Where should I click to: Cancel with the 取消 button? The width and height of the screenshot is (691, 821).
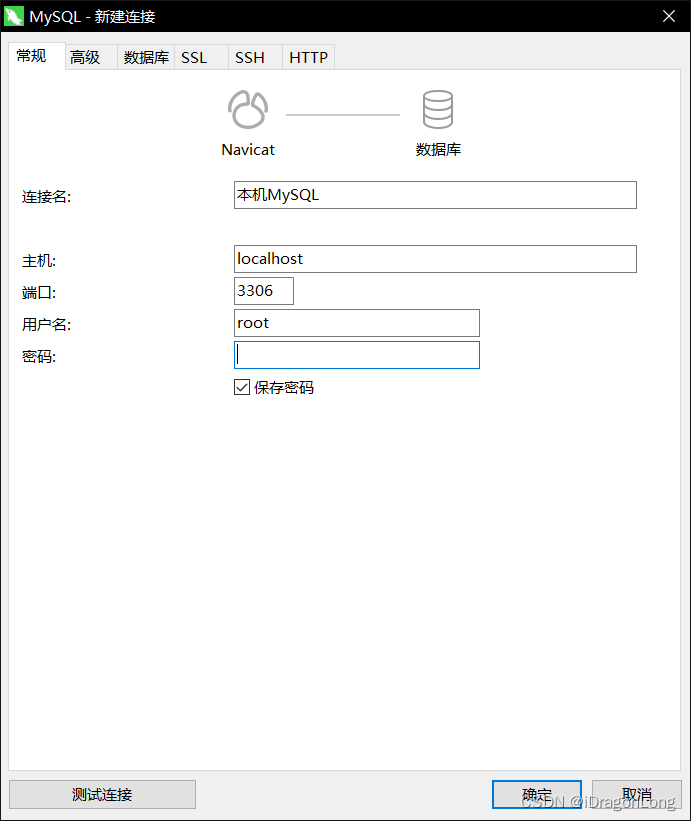click(x=637, y=794)
